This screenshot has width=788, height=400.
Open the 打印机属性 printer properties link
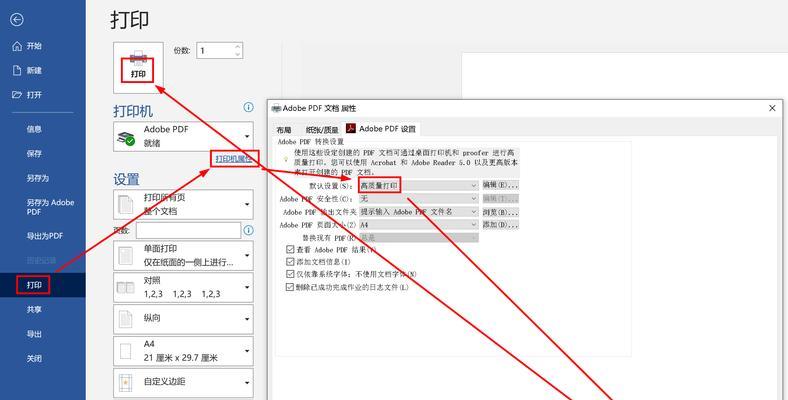pyautogui.click(x=234, y=159)
